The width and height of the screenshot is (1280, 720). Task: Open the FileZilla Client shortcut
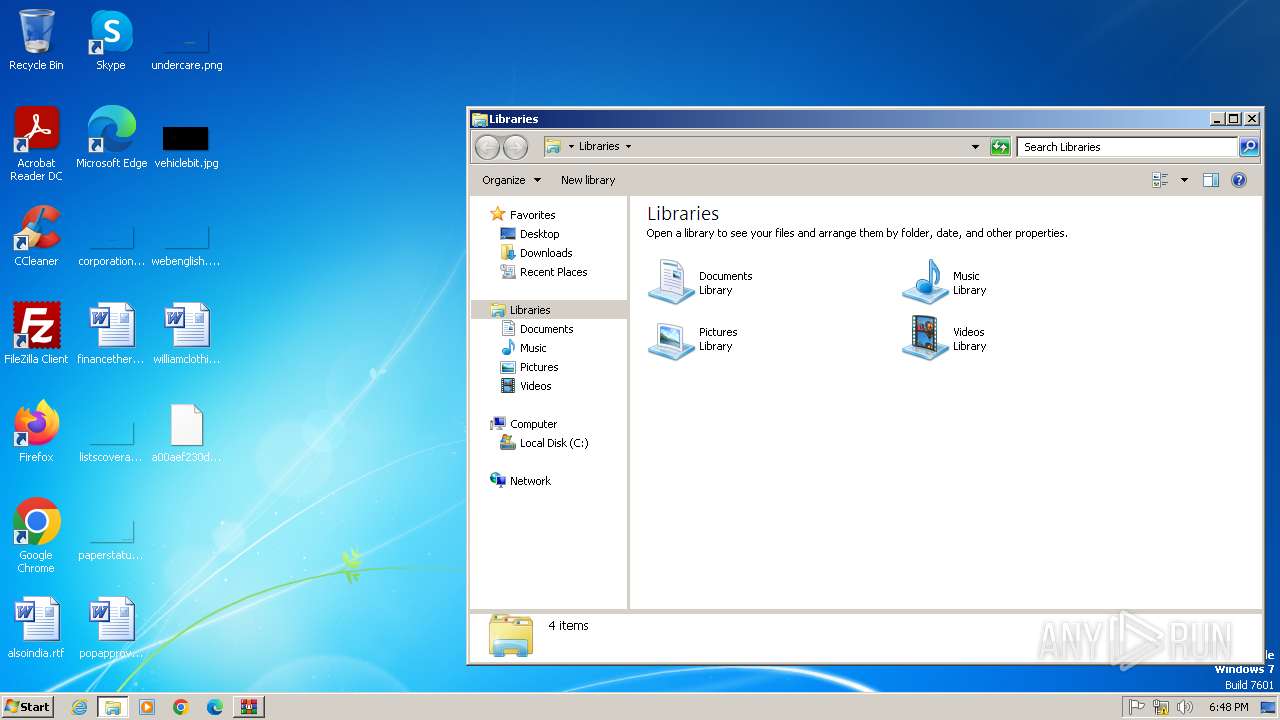click(36, 333)
